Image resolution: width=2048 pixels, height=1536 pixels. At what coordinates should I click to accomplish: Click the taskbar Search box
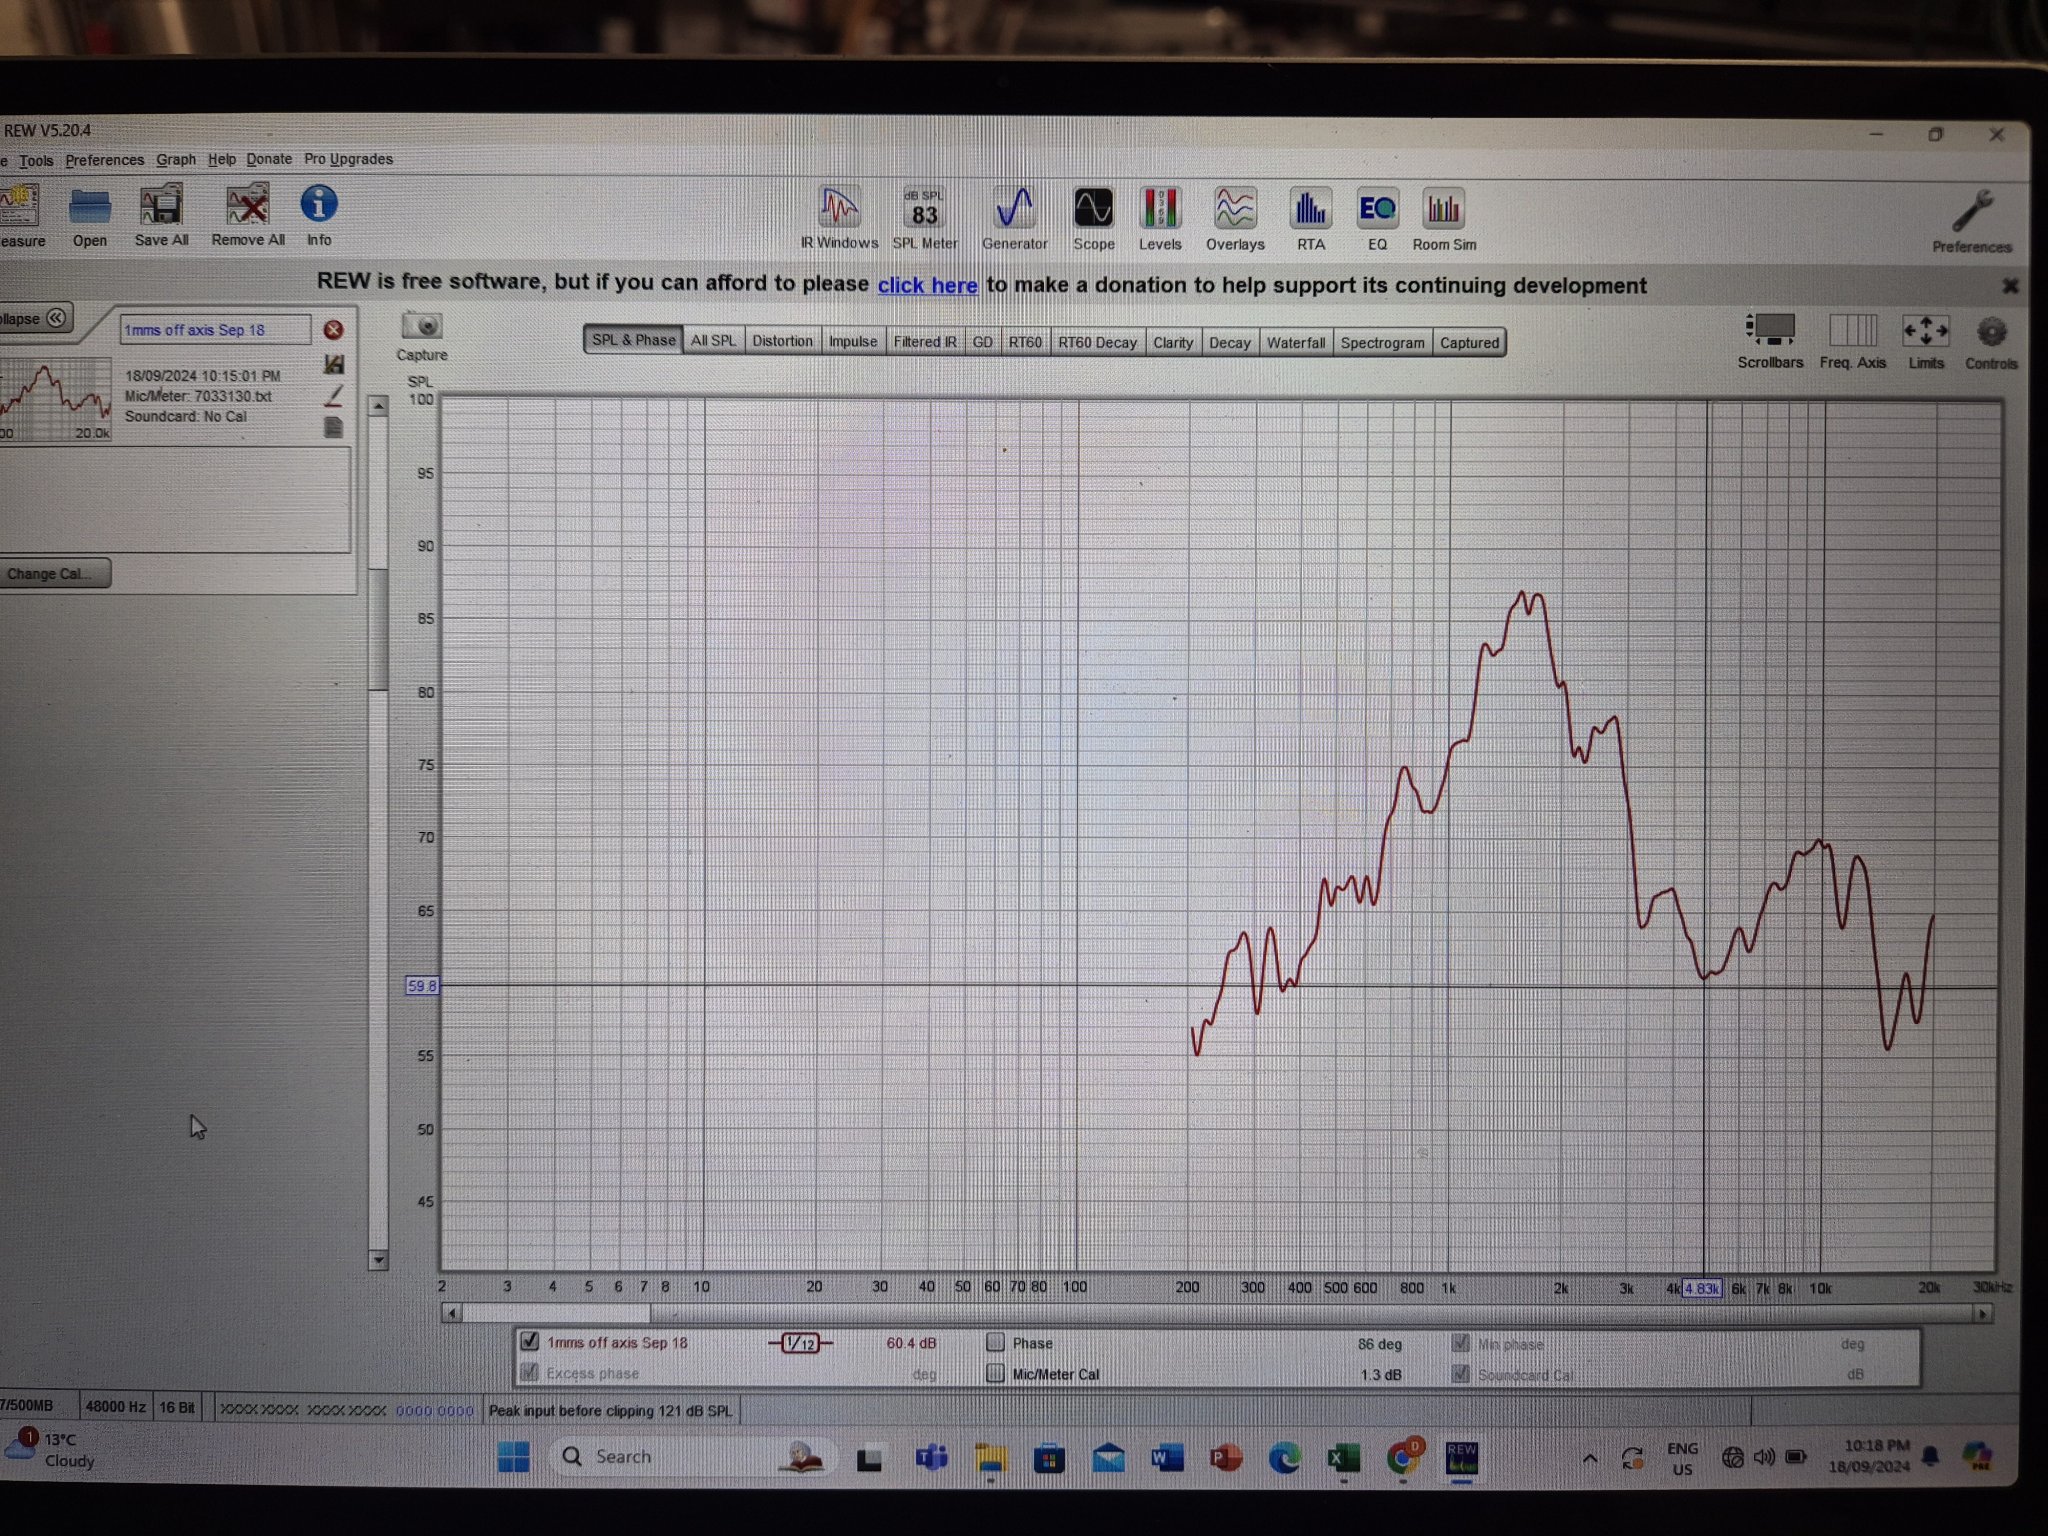pyautogui.click(x=690, y=1457)
